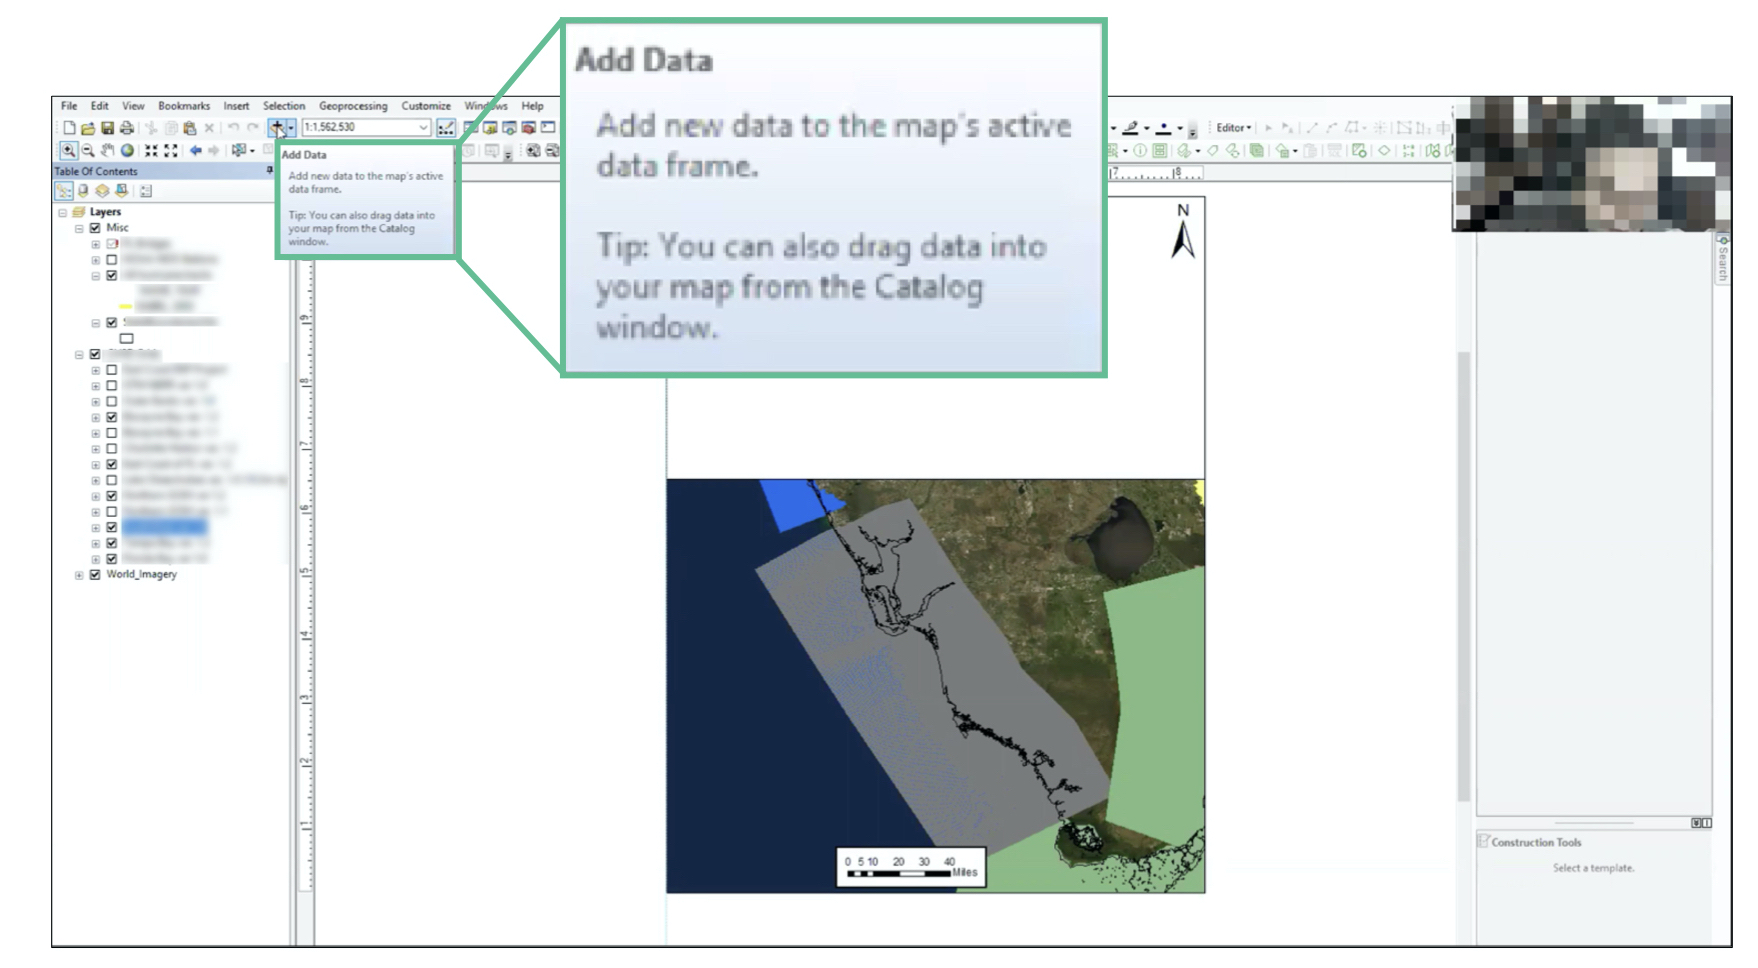
Task: Toggle the checkbox of the highlighted blue layer
Action: (111, 527)
